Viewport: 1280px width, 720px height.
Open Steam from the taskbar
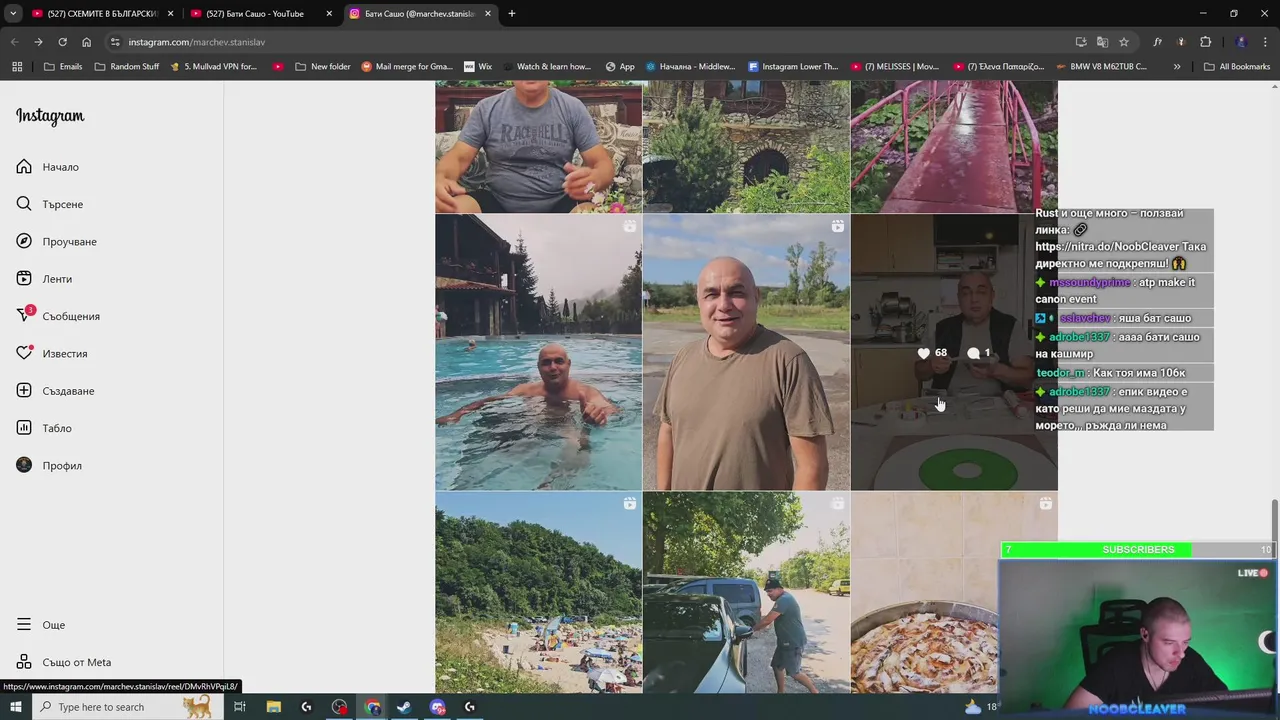coord(404,707)
